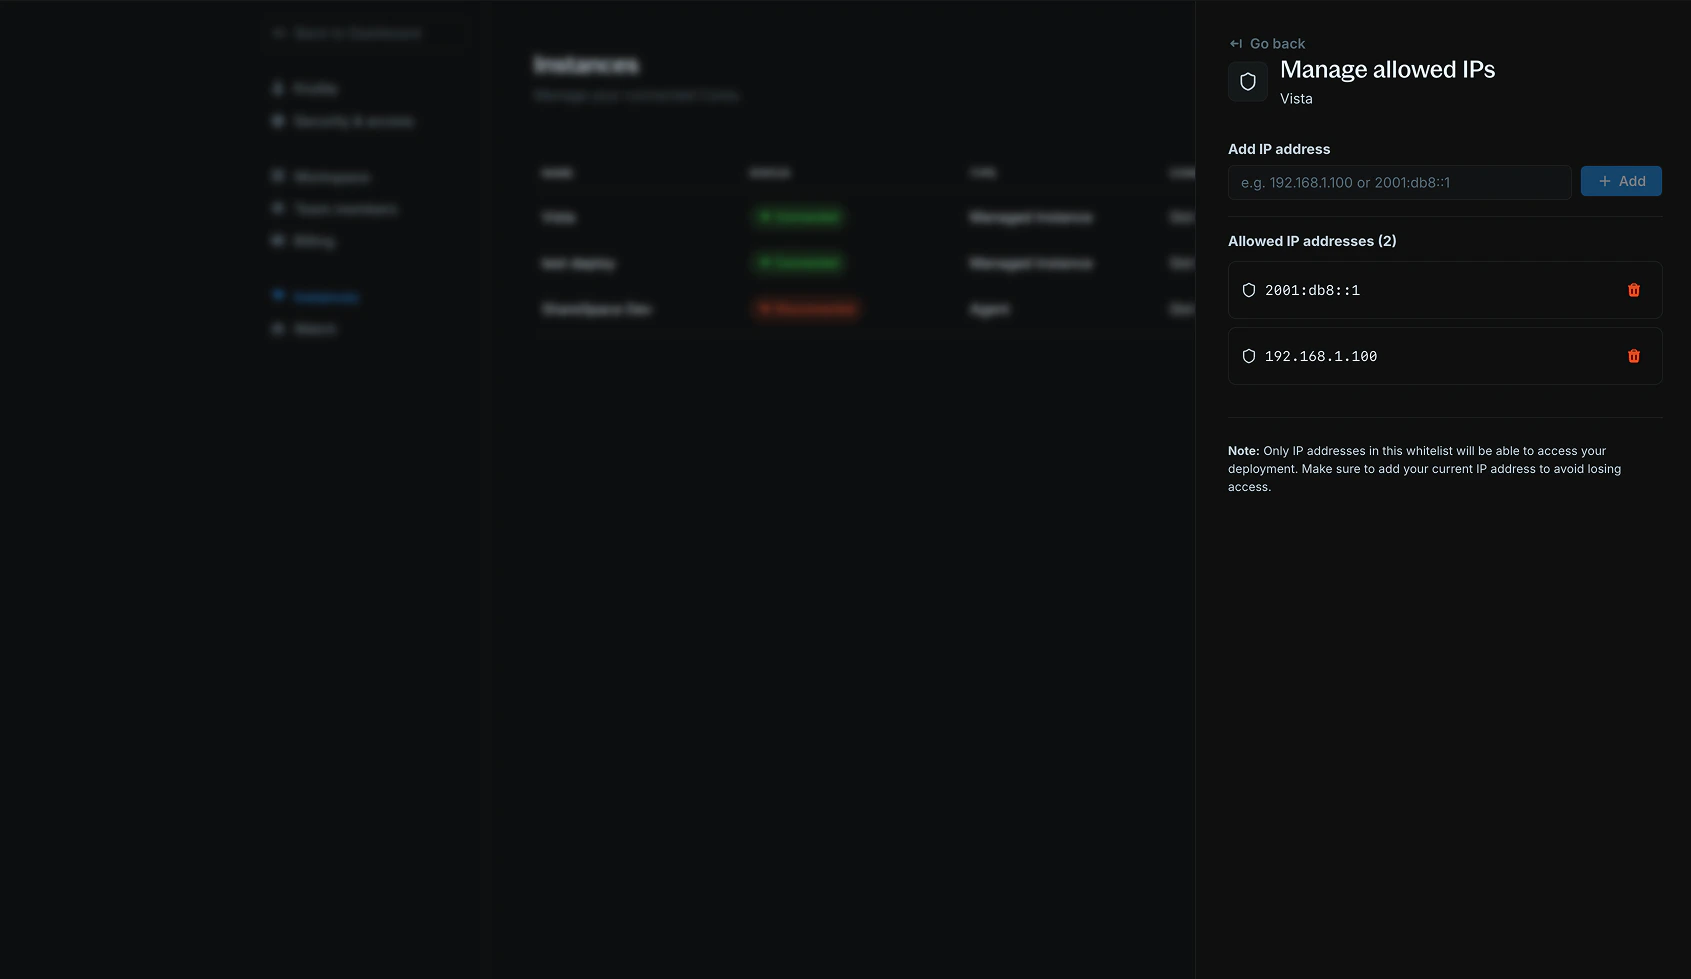Image resolution: width=1691 pixels, height=979 pixels.
Task: Click the Add IP address label
Action: click(x=1279, y=149)
